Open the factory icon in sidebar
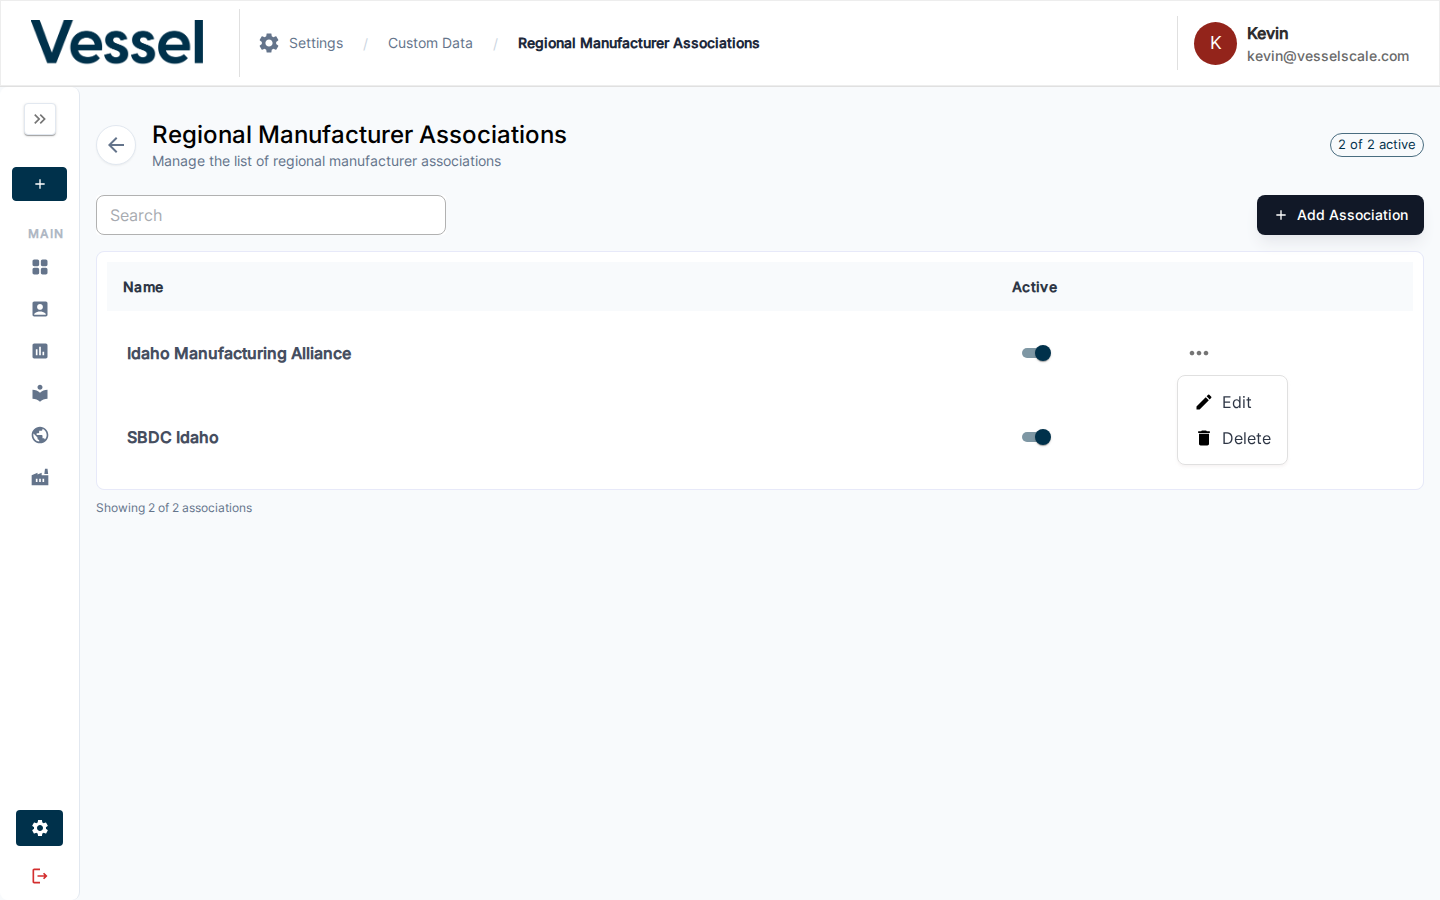This screenshot has width=1440, height=900. [x=40, y=477]
